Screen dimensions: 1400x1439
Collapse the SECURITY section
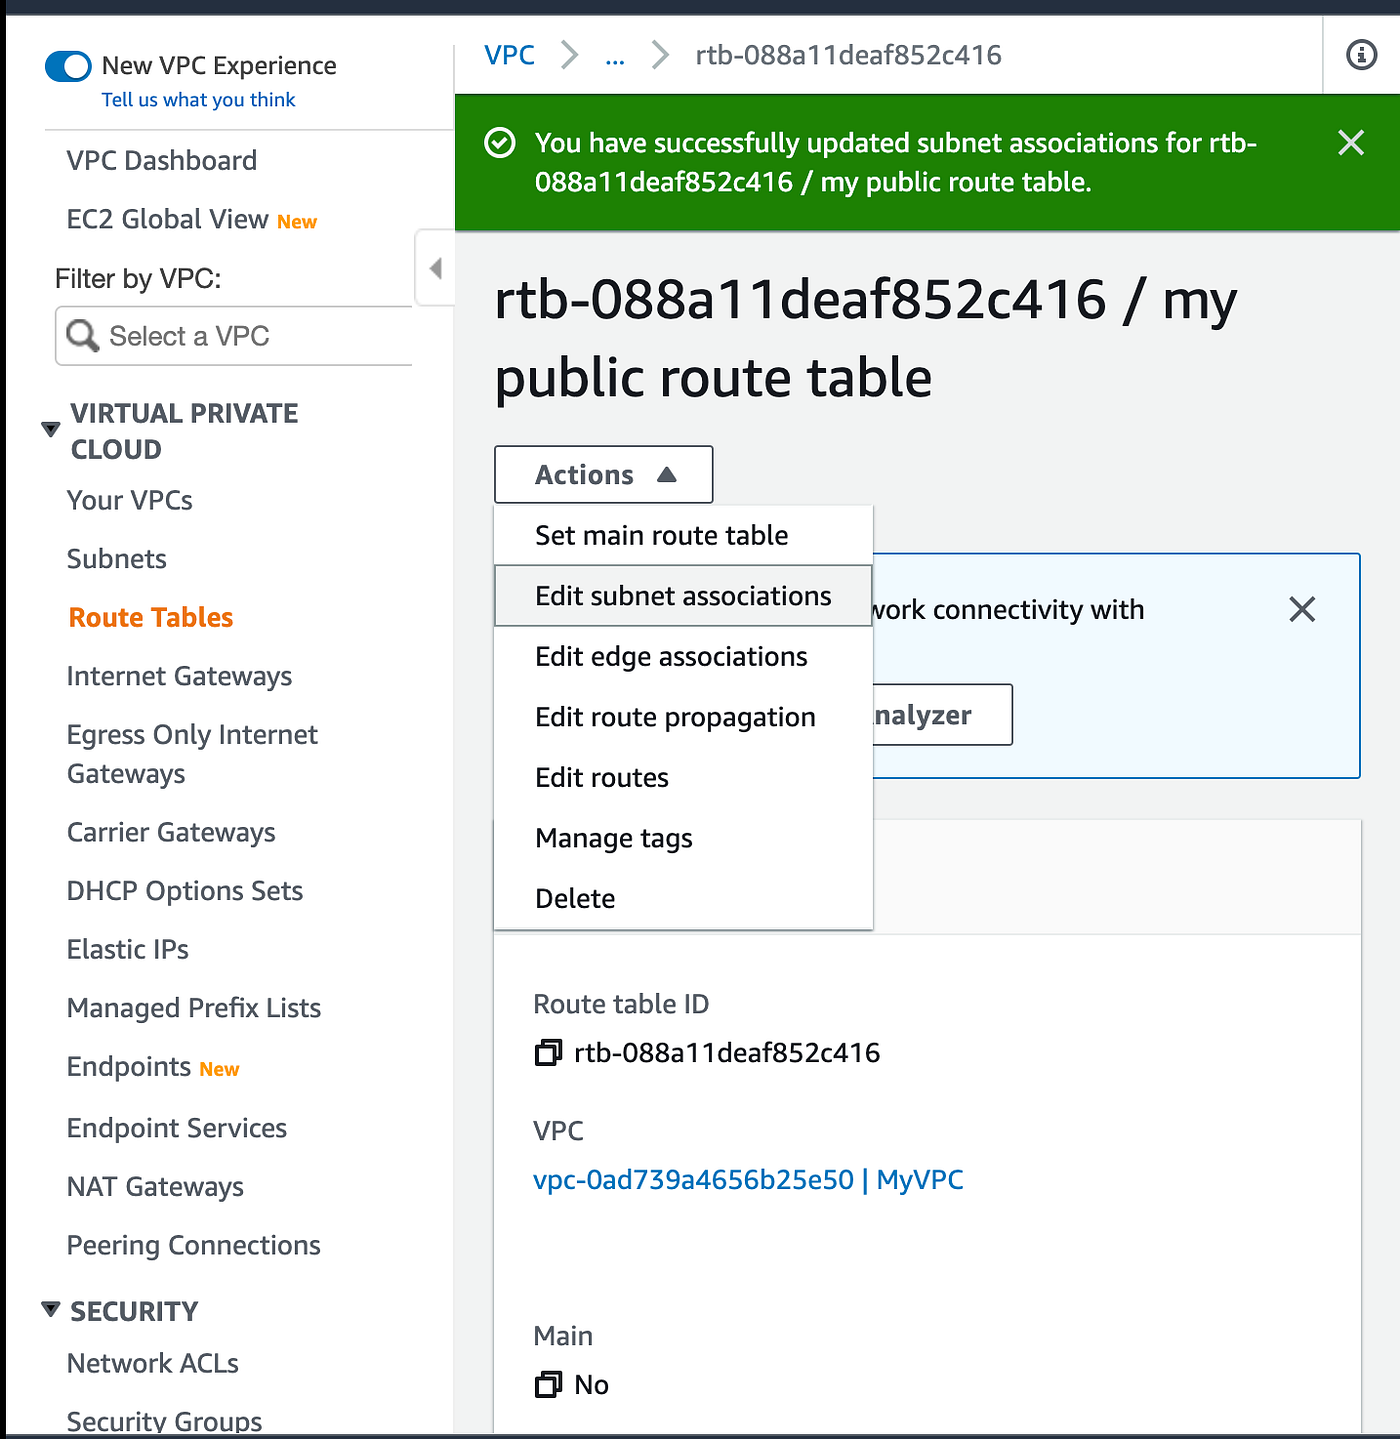click(x=50, y=1308)
